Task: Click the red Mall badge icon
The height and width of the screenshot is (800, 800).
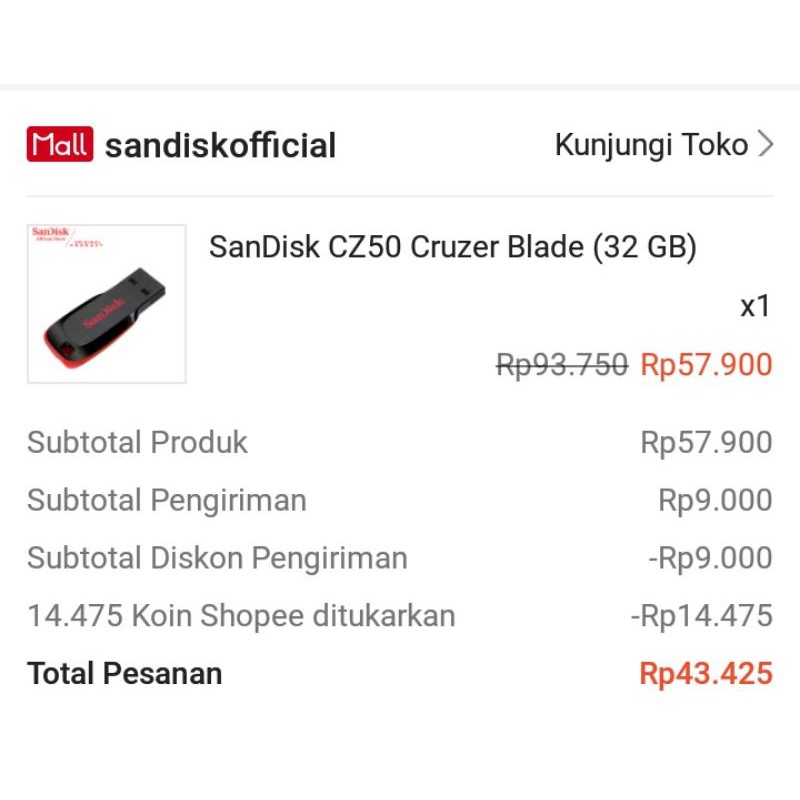Action: (x=59, y=145)
